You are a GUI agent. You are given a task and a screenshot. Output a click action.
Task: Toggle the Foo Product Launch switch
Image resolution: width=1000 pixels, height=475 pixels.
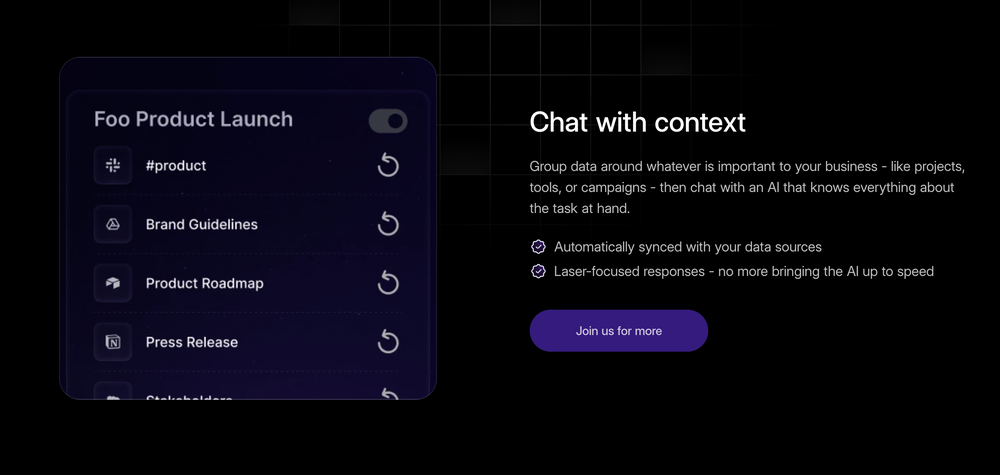(x=388, y=121)
